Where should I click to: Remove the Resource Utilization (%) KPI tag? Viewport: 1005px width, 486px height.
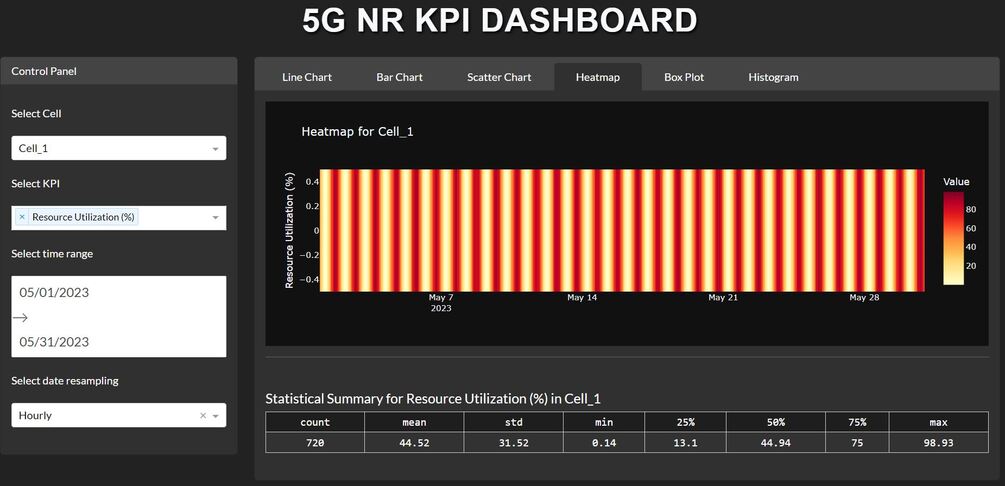coord(22,217)
